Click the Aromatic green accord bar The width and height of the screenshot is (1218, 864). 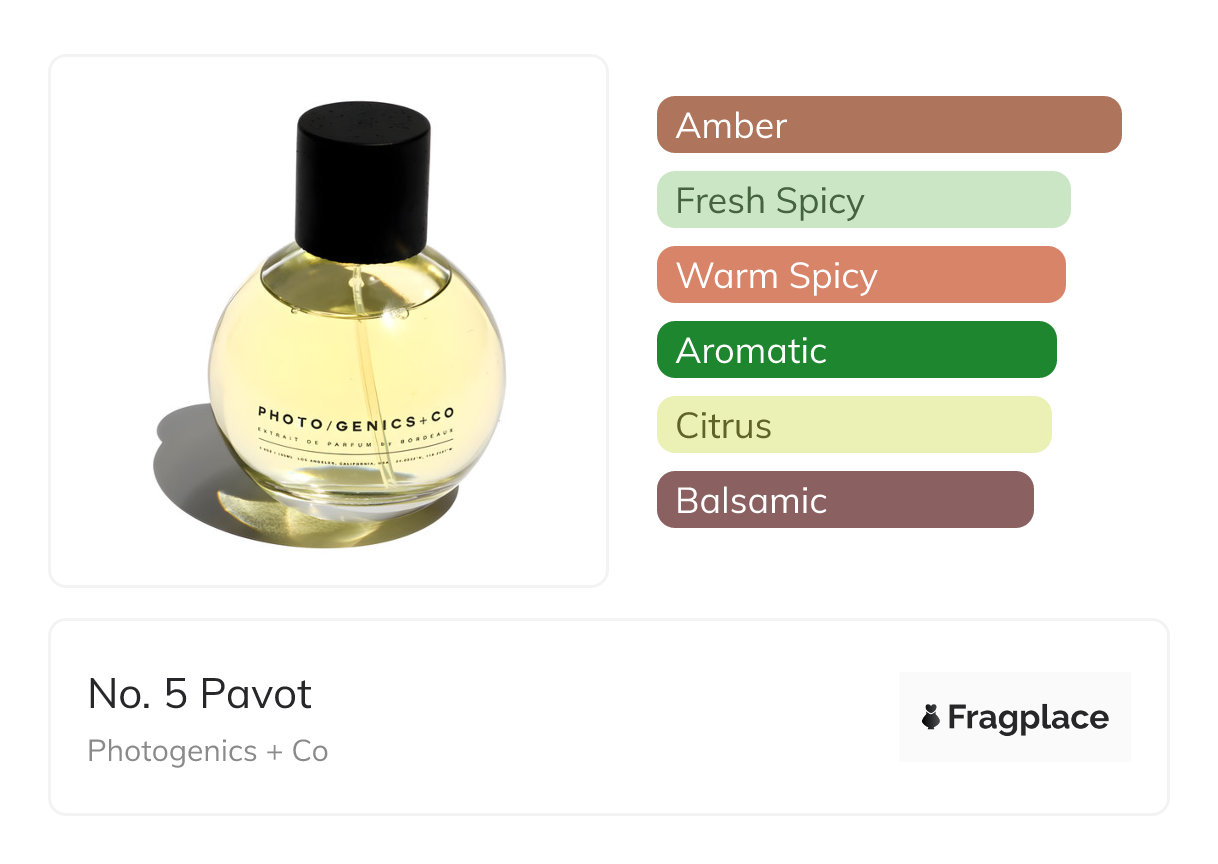857,350
